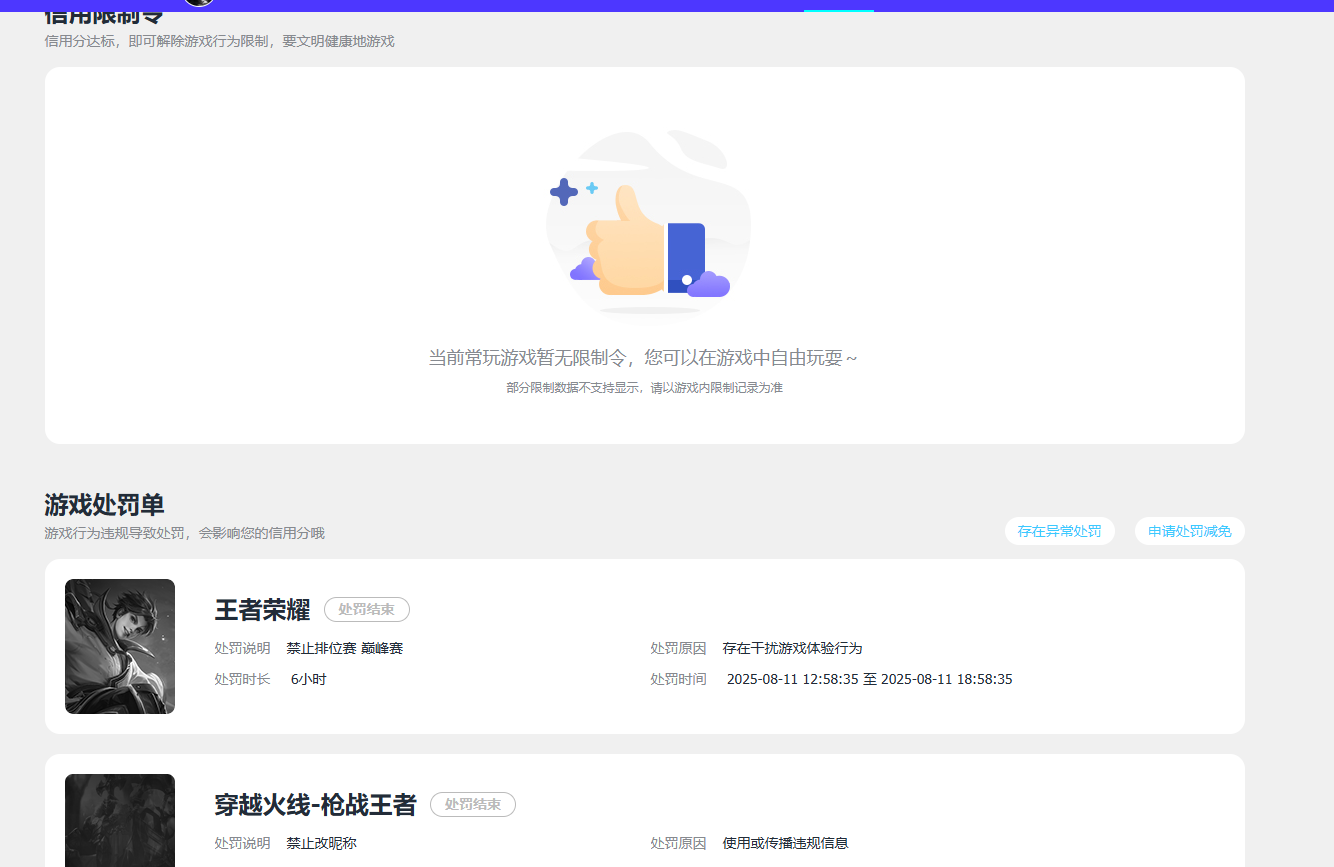Click the text 禁止改昵称

tap(321, 843)
